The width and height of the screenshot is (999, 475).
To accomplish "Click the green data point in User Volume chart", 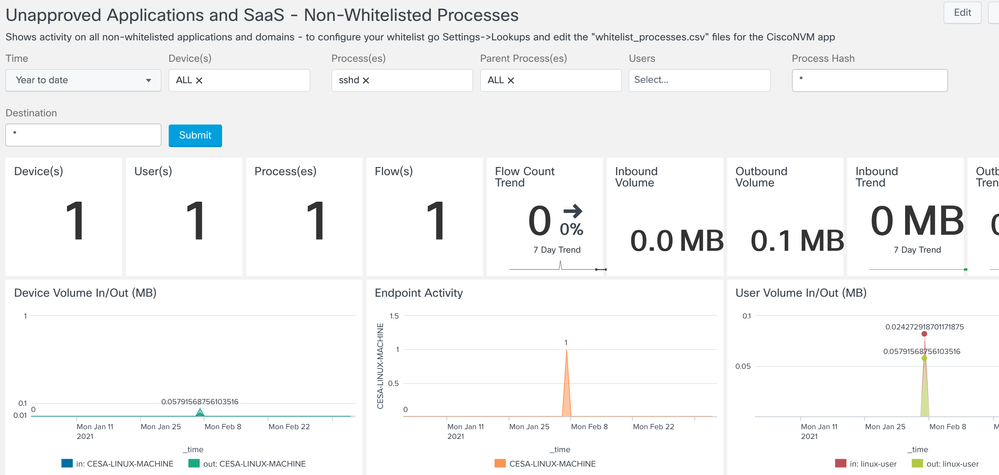I will (924, 358).
